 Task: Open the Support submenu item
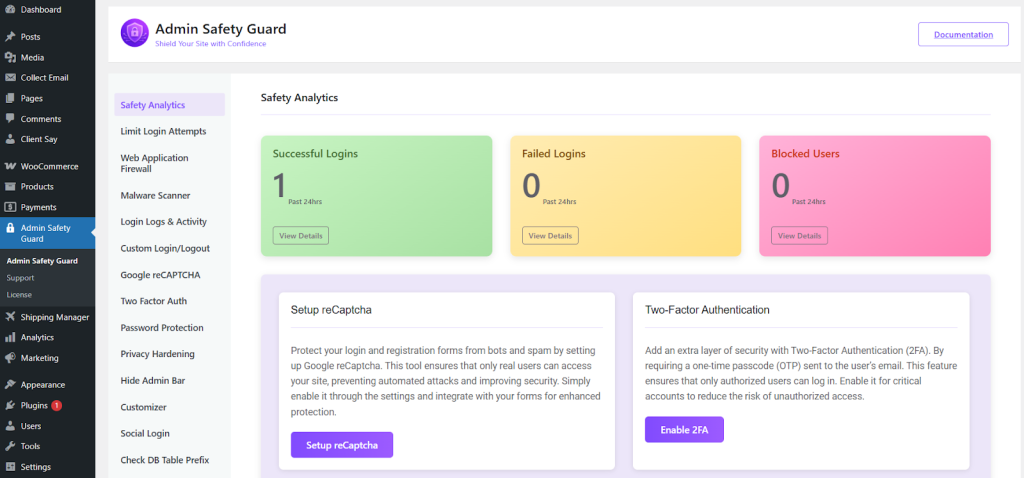tap(20, 278)
